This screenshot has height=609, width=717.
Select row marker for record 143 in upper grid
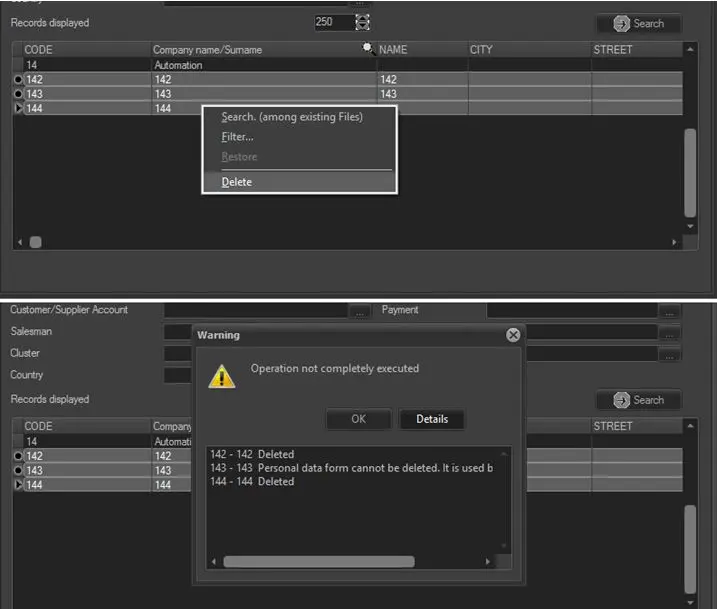[x=18, y=94]
